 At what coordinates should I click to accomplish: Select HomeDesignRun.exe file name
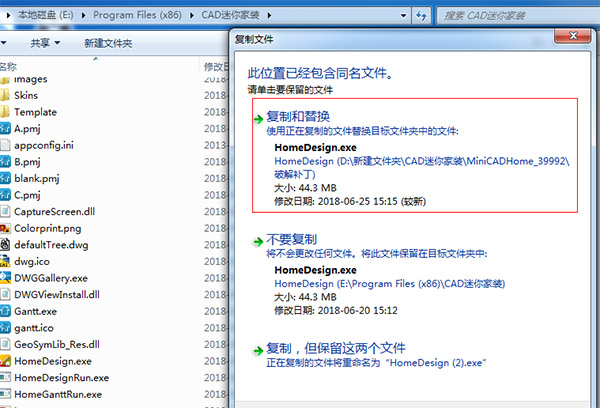click(62, 378)
